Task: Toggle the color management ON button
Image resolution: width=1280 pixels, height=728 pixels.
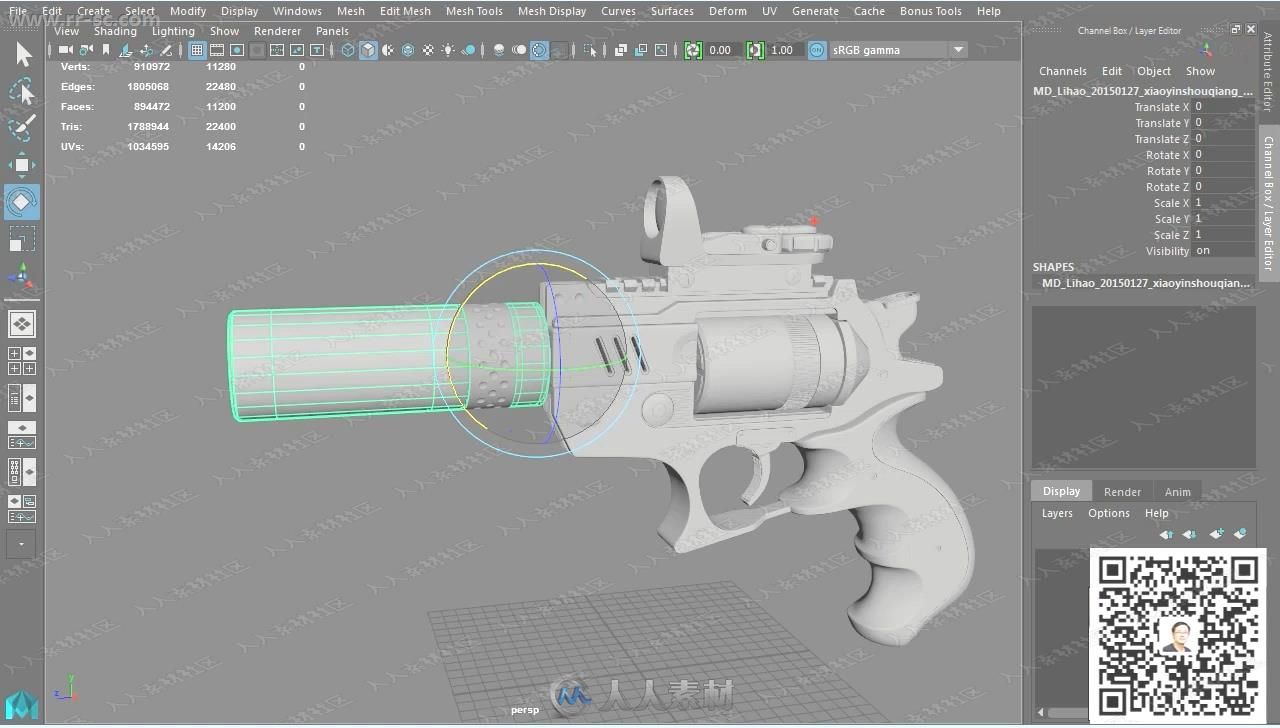Action: (817, 50)
